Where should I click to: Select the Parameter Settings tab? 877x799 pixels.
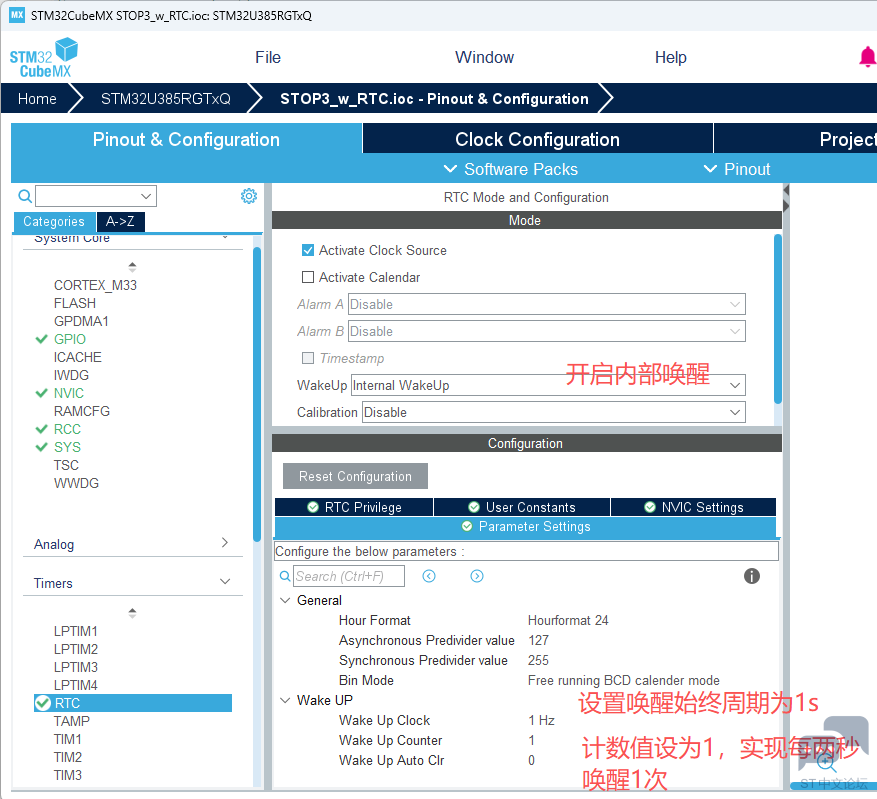pos(525,527)
